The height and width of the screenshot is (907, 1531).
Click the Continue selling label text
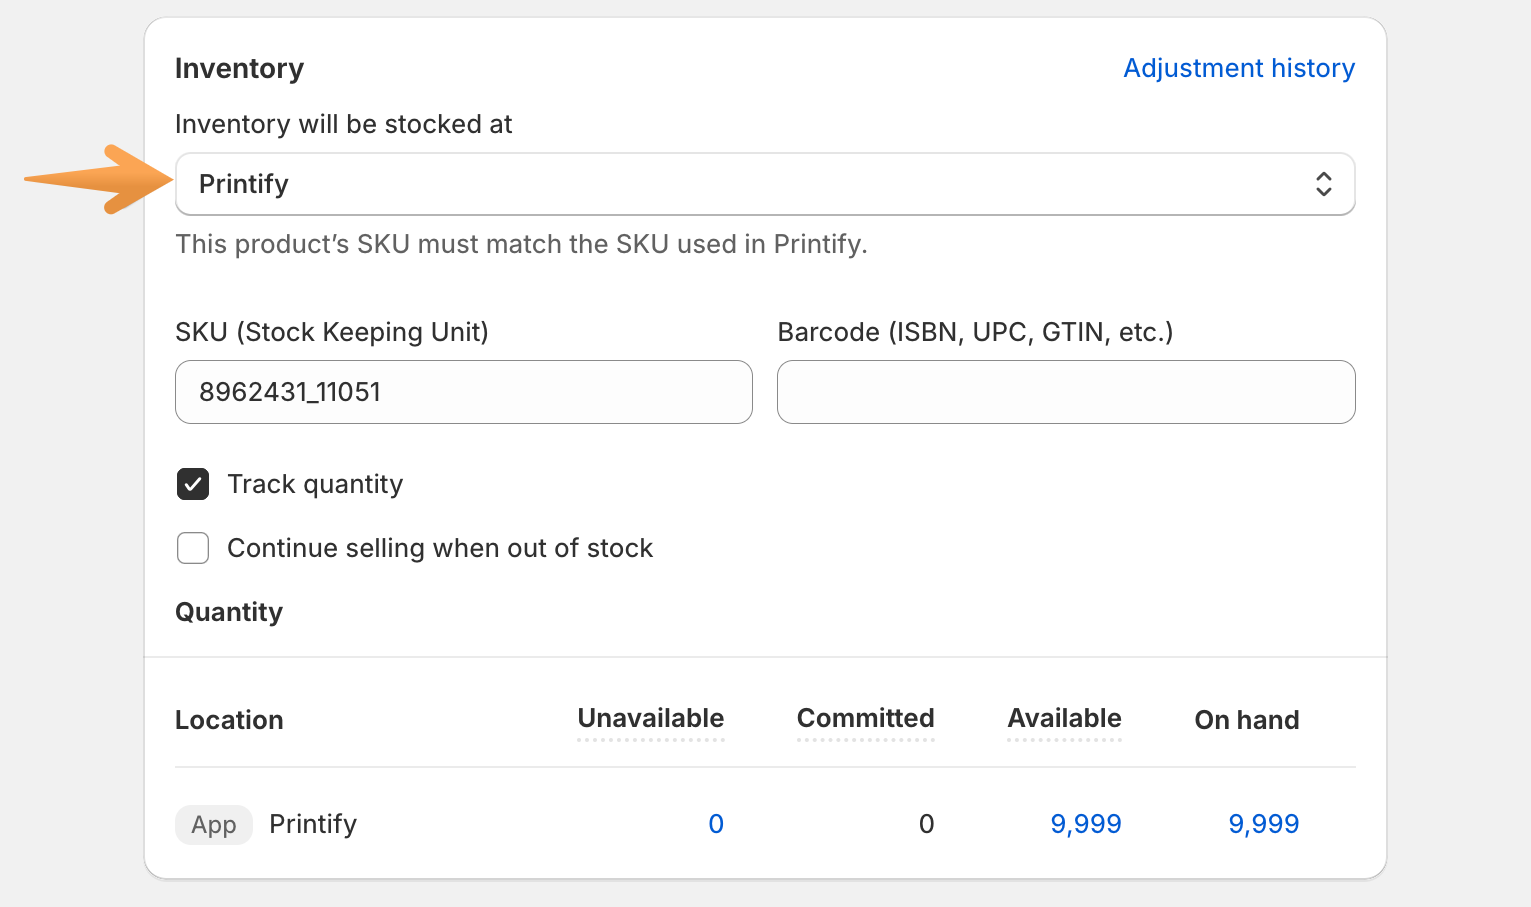tap(439, 548)
